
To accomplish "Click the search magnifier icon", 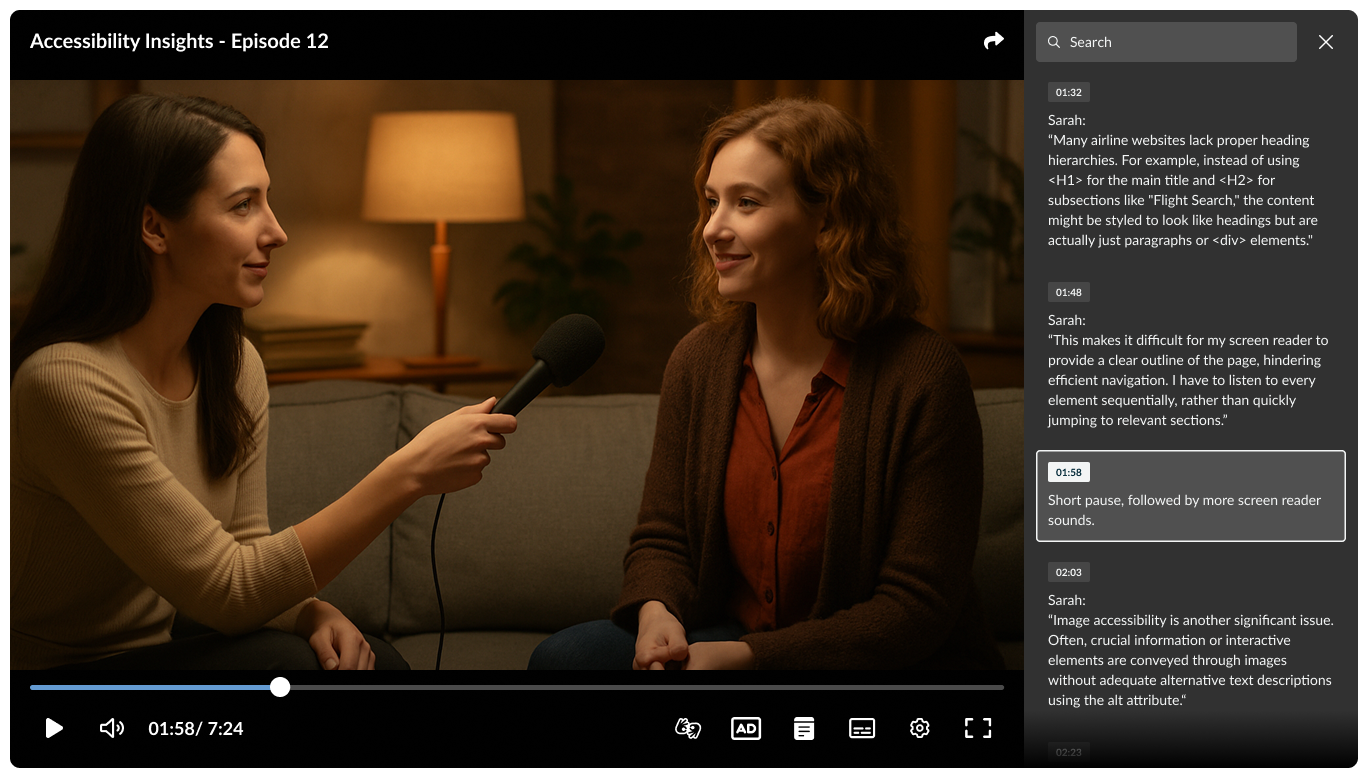I will click(1054, 42).
